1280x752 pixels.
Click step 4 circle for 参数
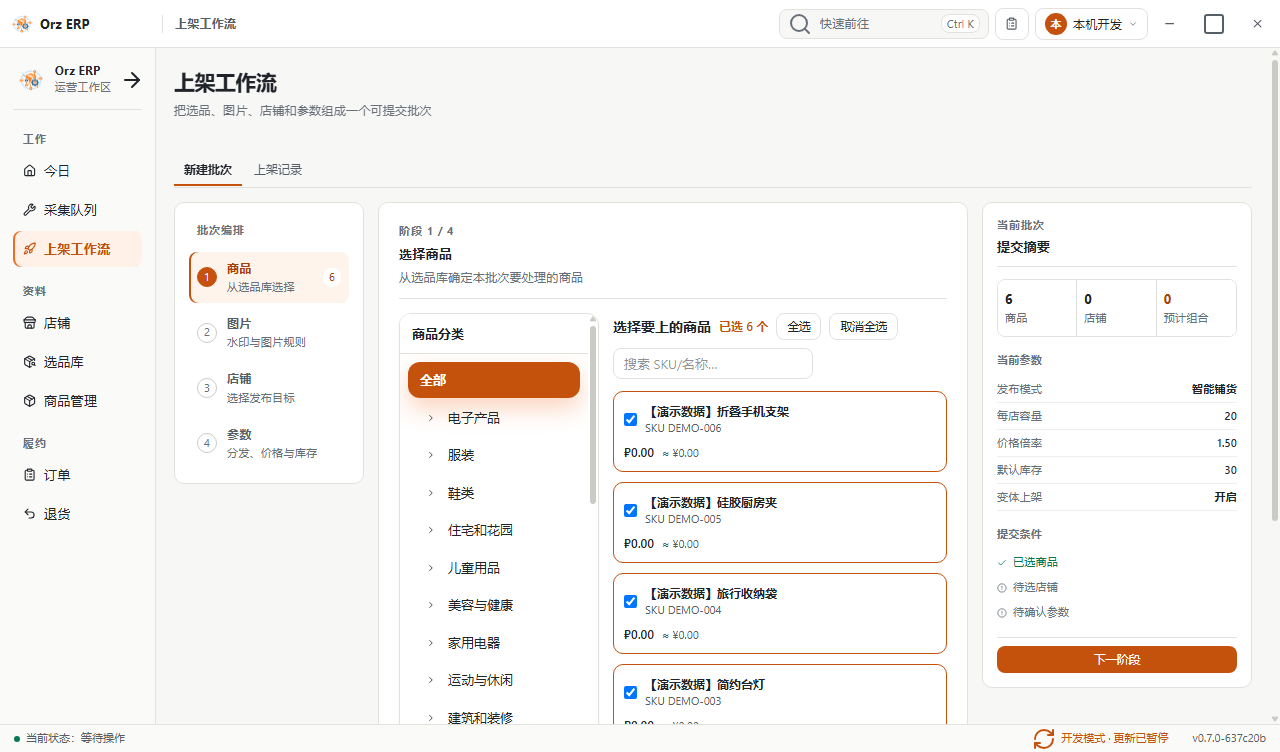tap(207, 443)
